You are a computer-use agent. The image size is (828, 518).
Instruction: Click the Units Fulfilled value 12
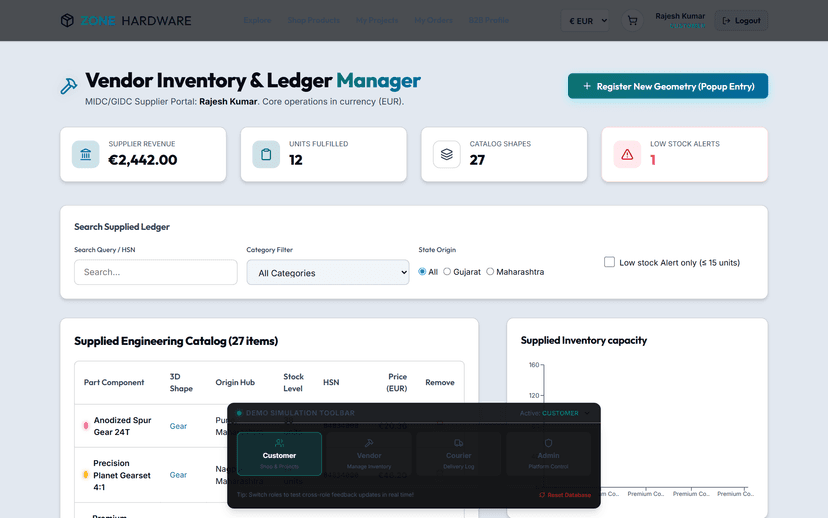pos(296,159)
